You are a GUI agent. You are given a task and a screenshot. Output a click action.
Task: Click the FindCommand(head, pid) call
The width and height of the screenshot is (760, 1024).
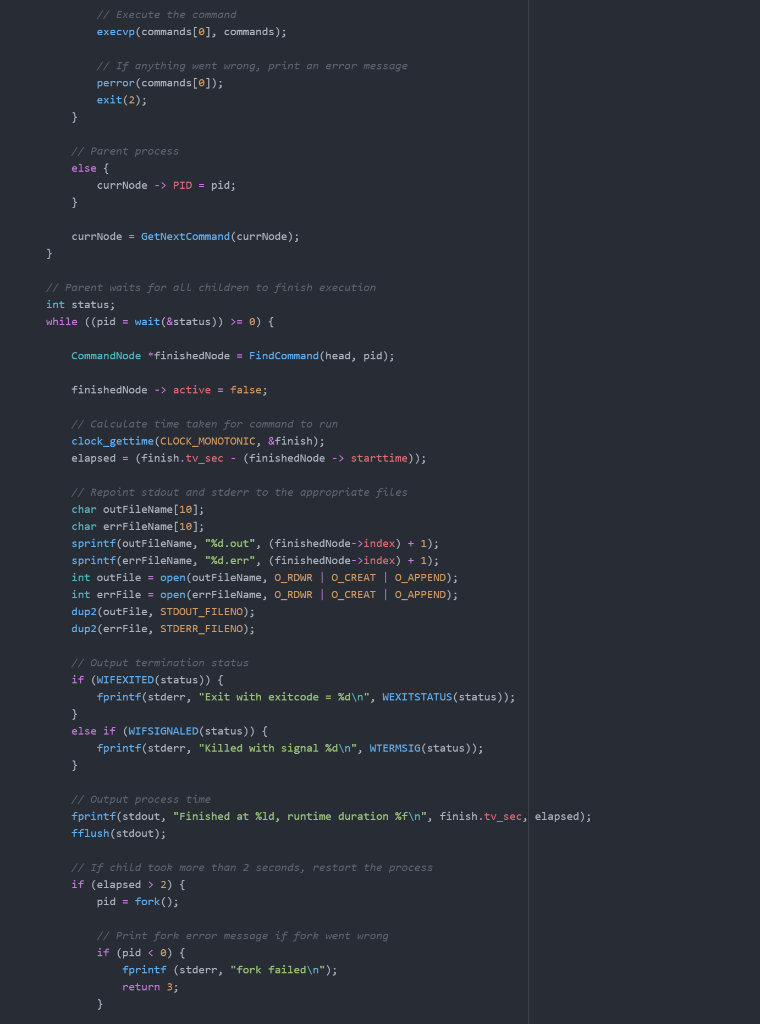[x=322, y=355]
